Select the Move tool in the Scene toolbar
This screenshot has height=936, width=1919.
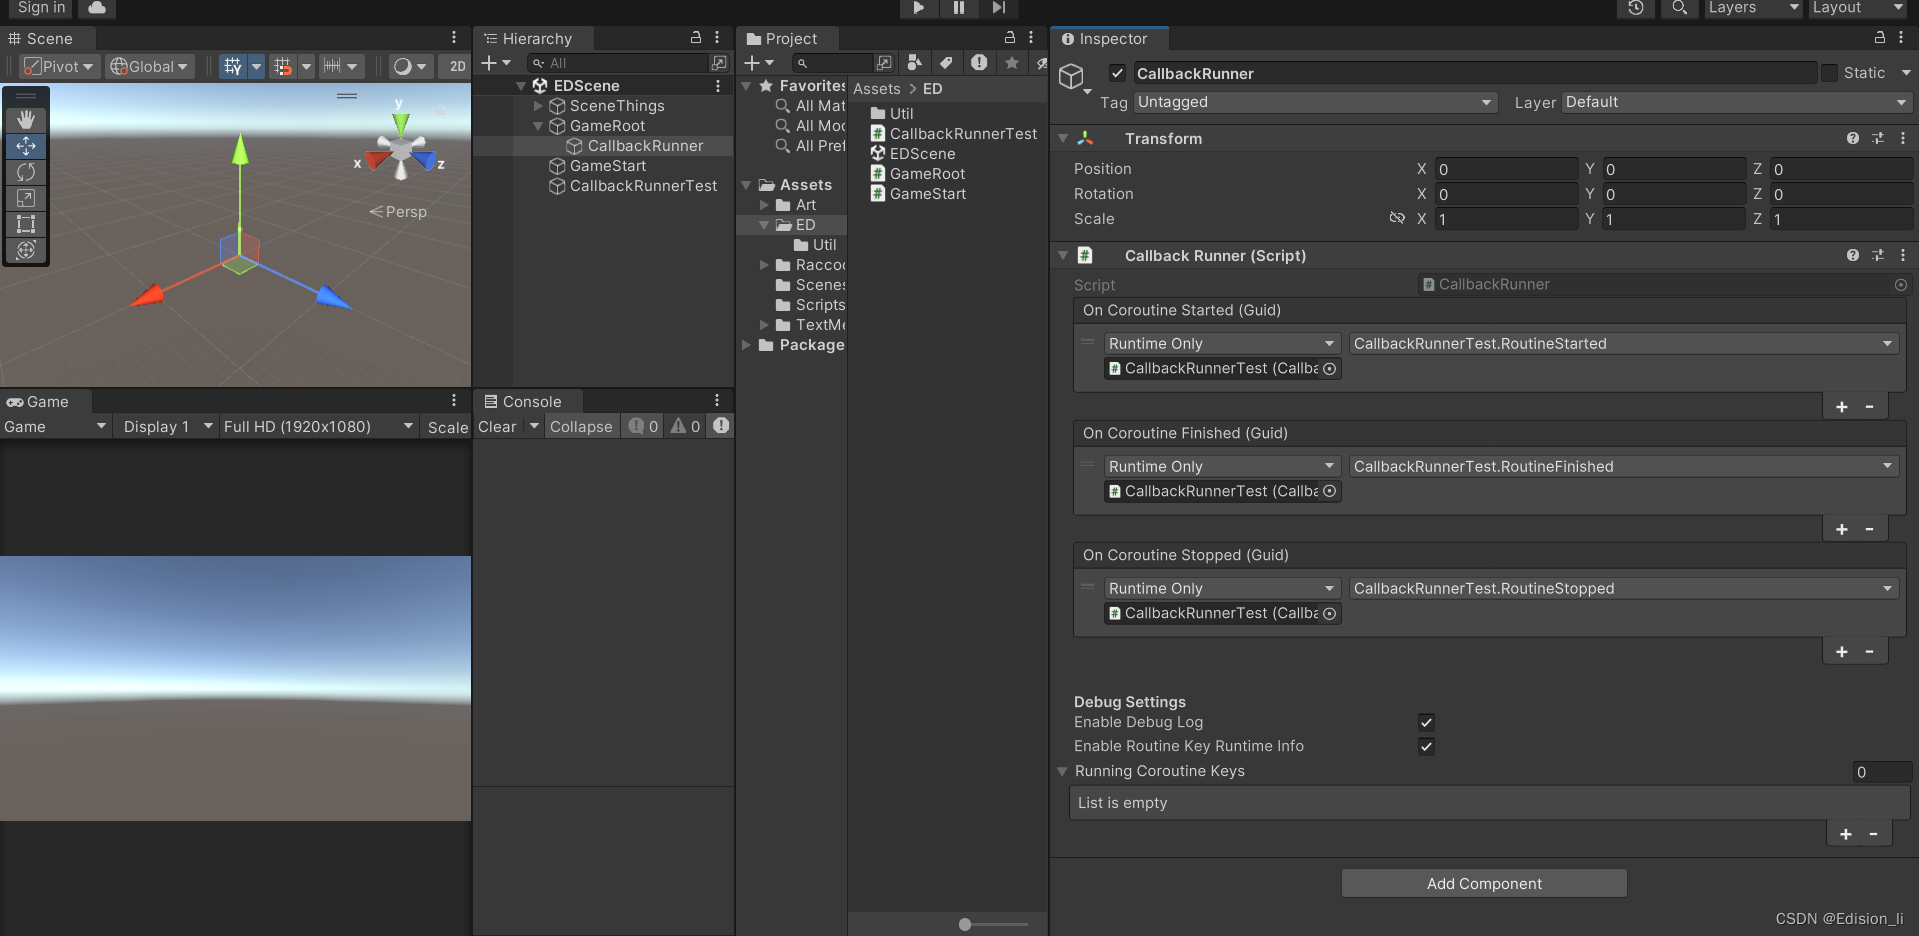click(26, 146)
